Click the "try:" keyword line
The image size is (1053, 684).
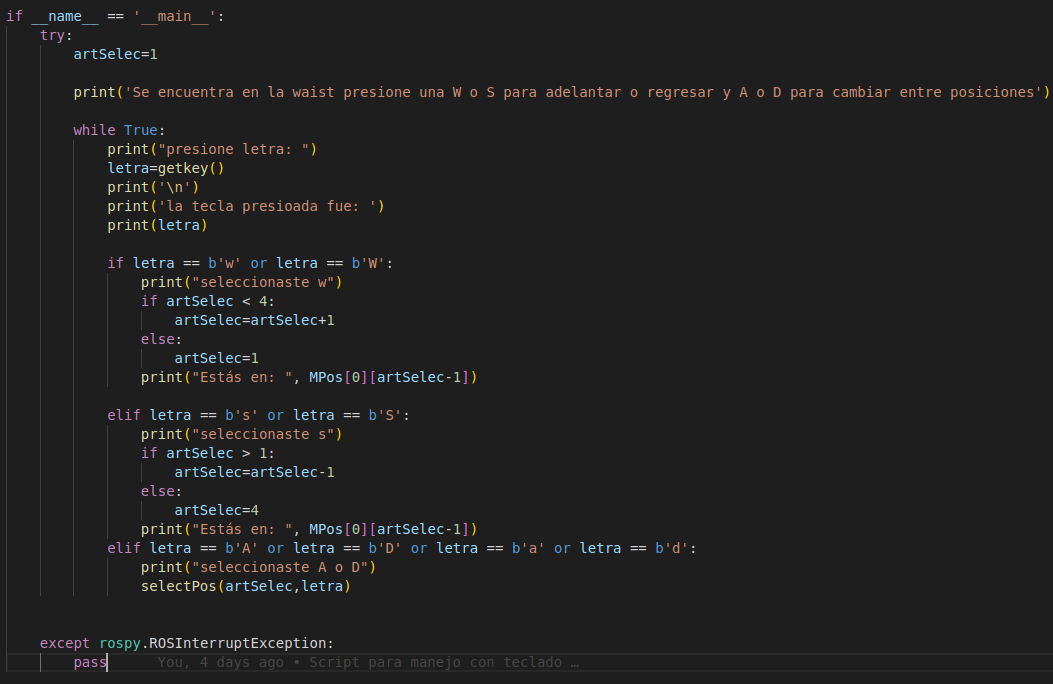56,35
